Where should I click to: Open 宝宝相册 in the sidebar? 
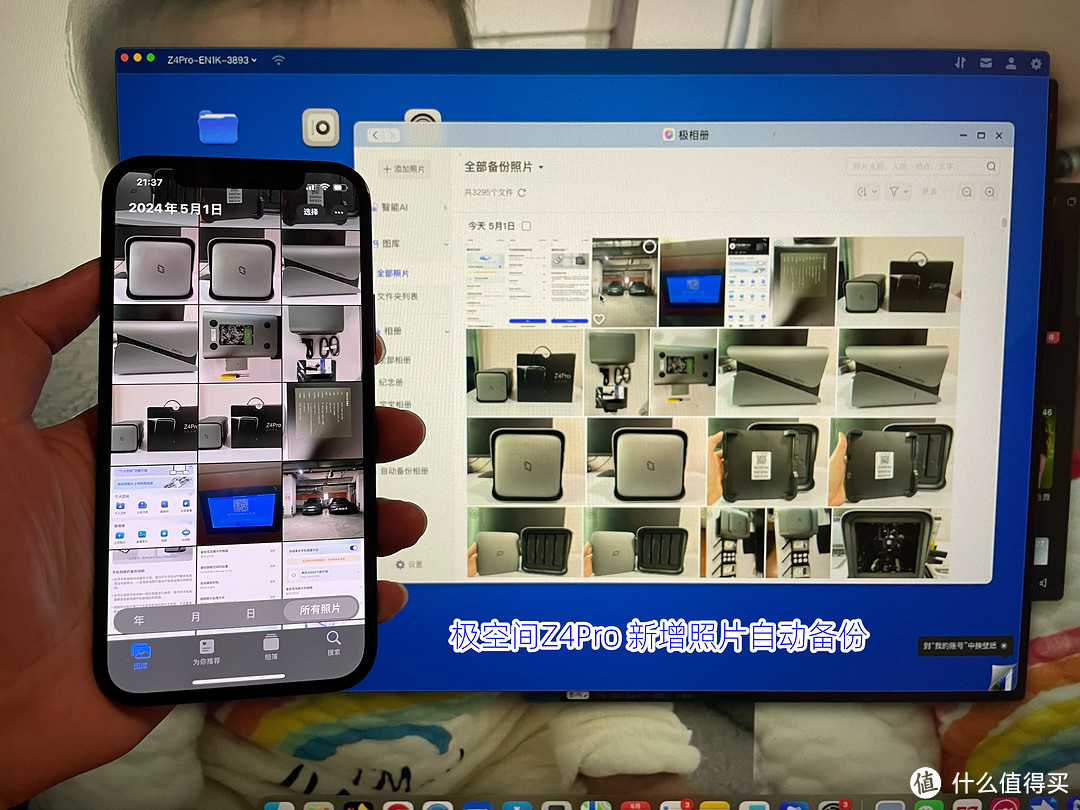395,405
